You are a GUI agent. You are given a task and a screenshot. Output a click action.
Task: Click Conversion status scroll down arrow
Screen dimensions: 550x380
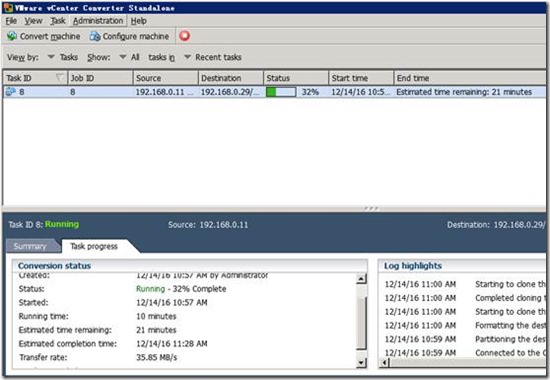[361, 362]
